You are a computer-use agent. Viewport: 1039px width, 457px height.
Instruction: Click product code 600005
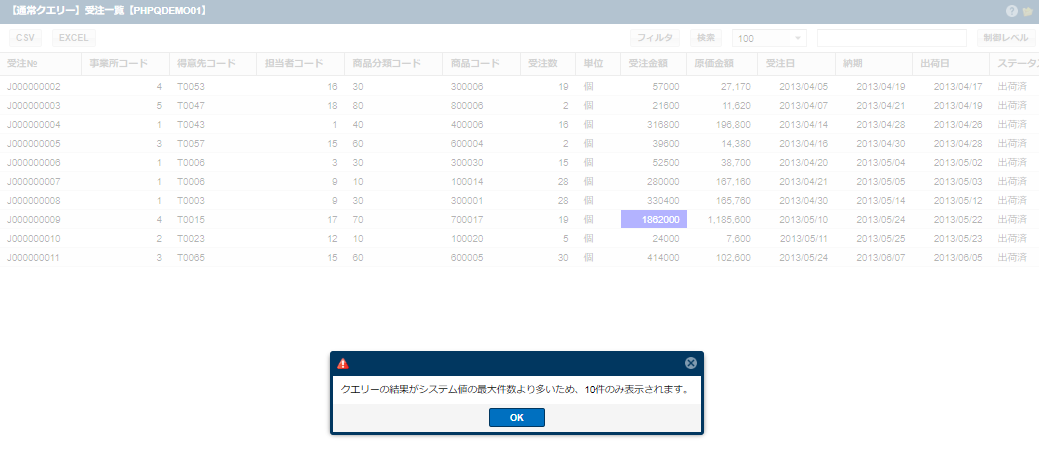[467, 258]
